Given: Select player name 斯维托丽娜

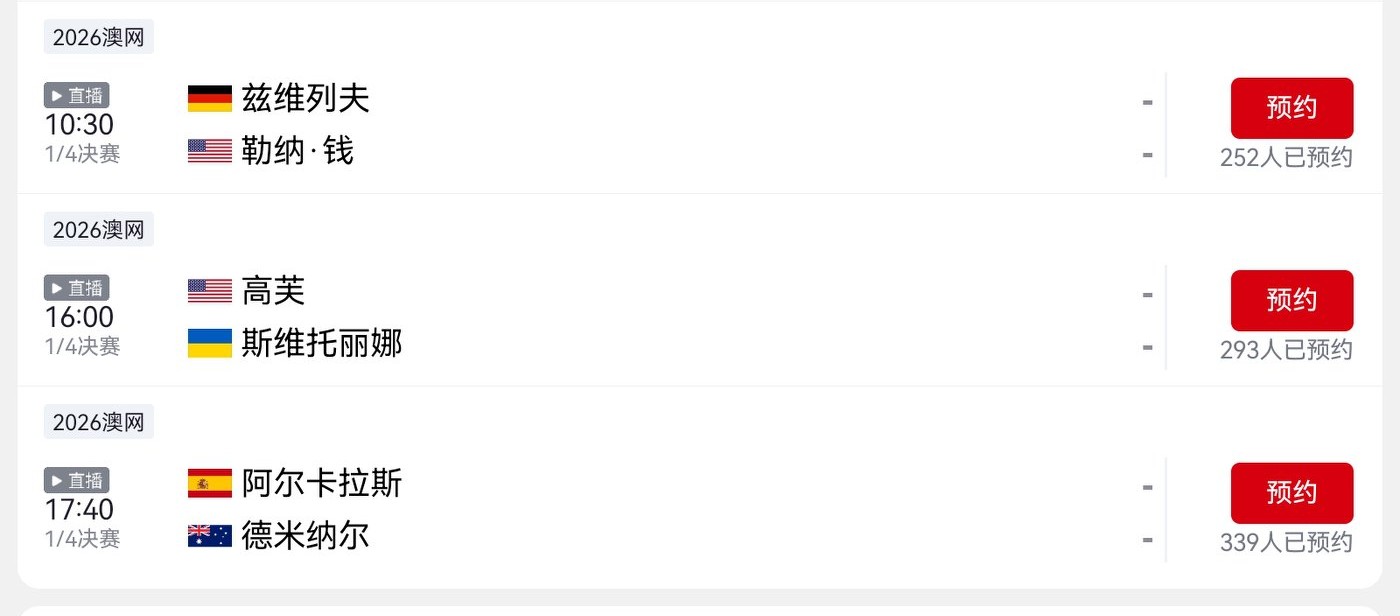Looking at the screenshot, I should (x=322, y=344).
